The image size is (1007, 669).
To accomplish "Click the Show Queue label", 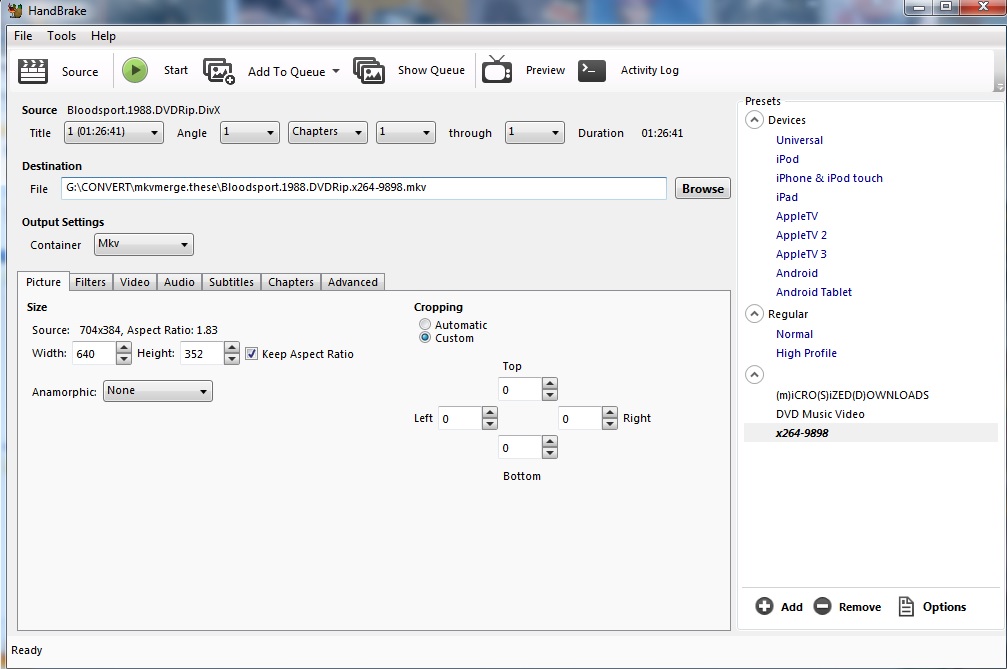I will (x=432, y=70).
